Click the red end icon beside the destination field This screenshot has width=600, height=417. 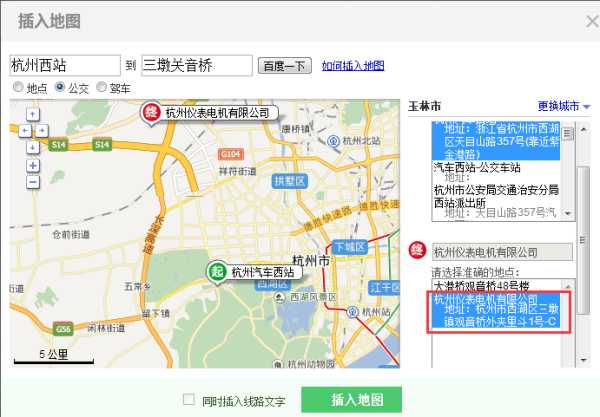tap(417, 251)
